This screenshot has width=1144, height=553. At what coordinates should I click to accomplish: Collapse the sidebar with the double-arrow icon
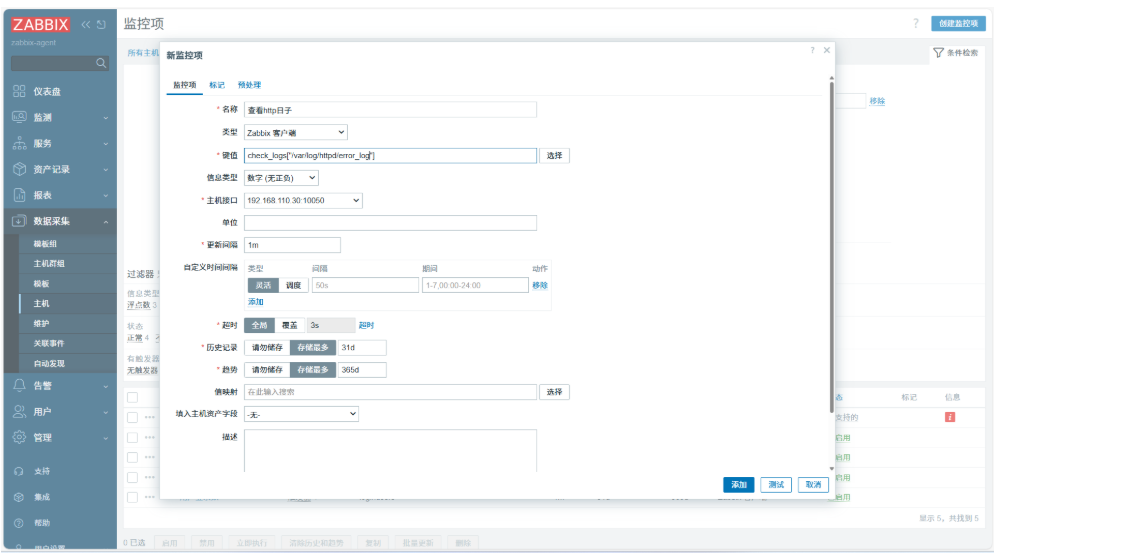click(86, 24)
